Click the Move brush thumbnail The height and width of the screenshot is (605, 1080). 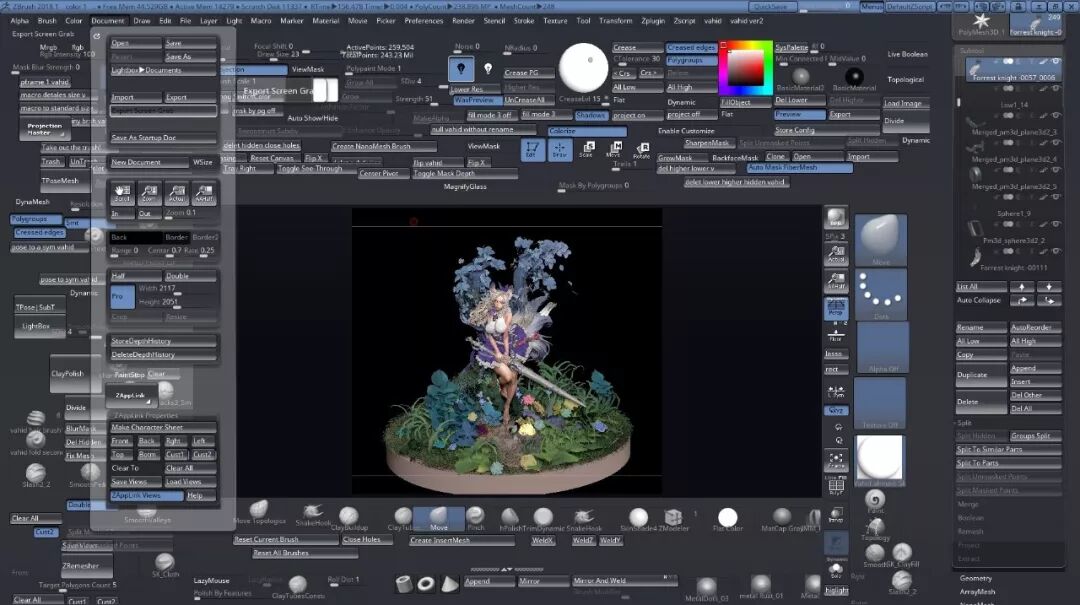[880, 239]
